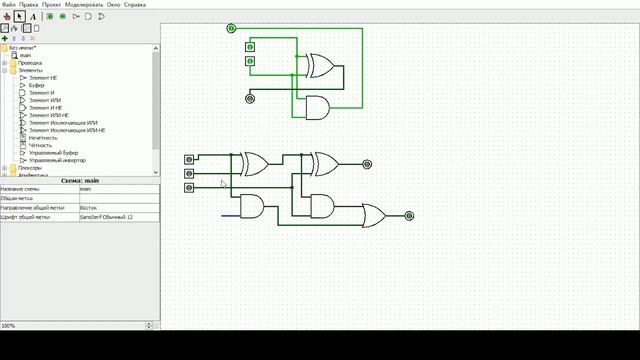Edit the empty Общая метка value field
The height and width of the screenshot is (360, 640).
click(119, 198)
